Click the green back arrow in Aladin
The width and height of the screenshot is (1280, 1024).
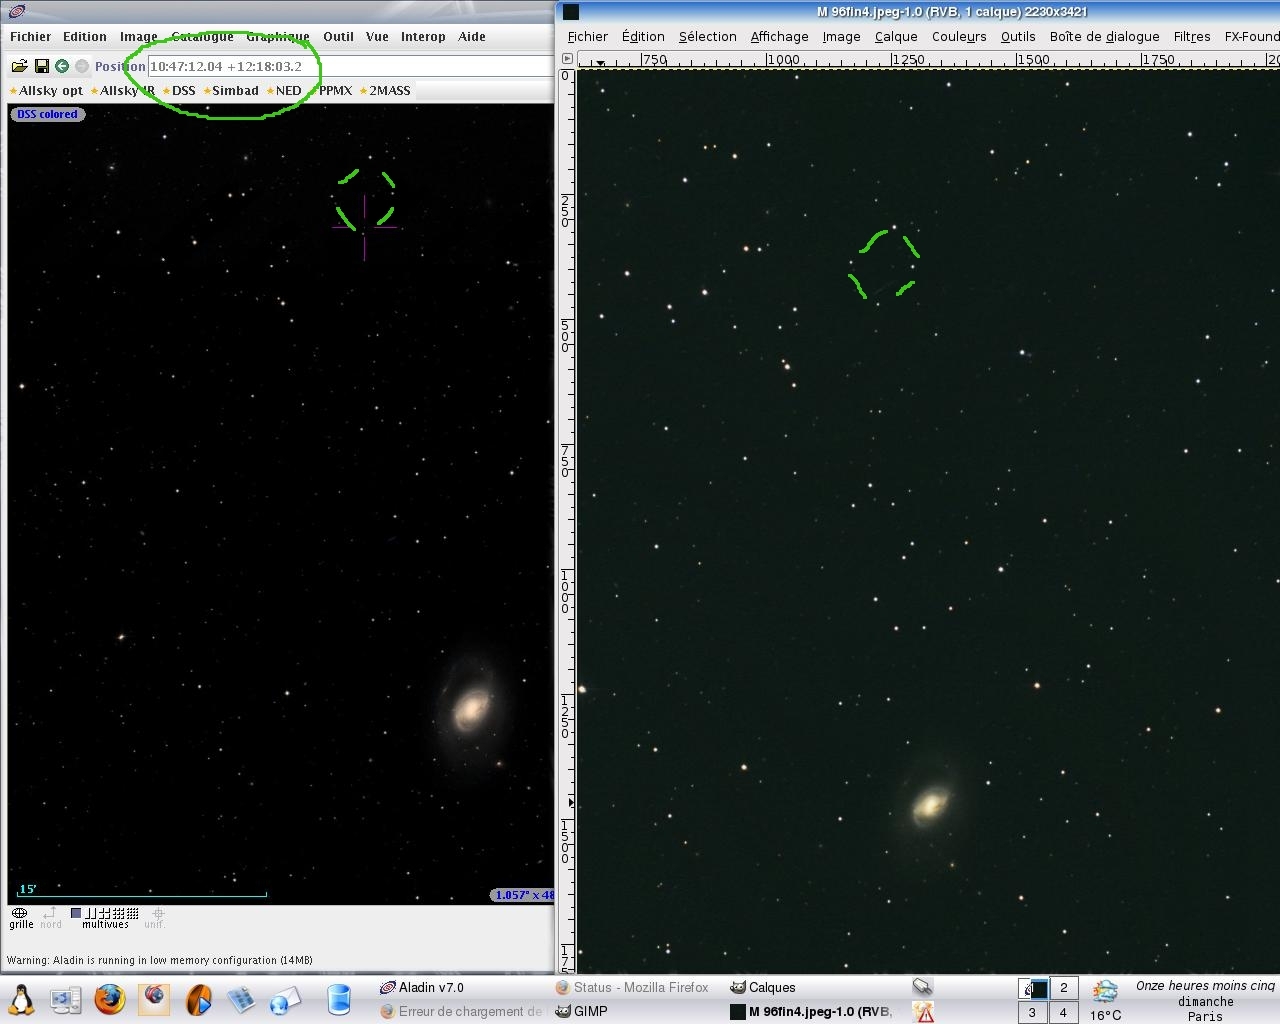click(62, 66)
